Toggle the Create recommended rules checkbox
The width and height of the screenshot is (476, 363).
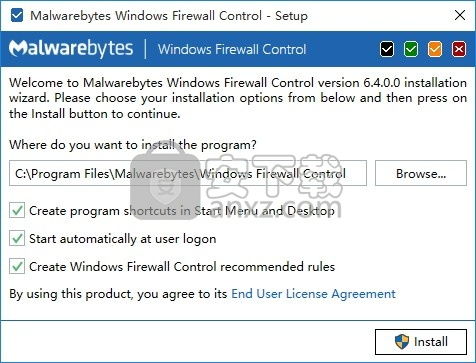(17, 266)
